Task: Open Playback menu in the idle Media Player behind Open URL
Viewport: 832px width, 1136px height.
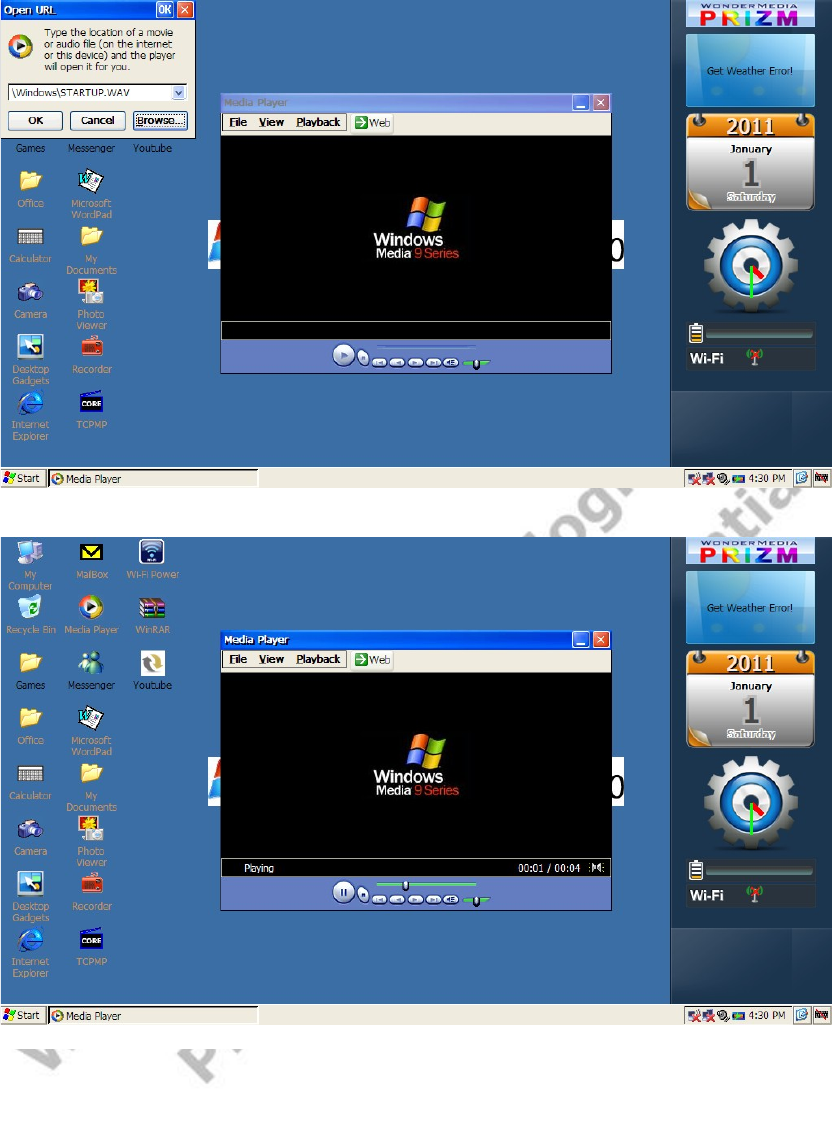Action: [317, 122]
